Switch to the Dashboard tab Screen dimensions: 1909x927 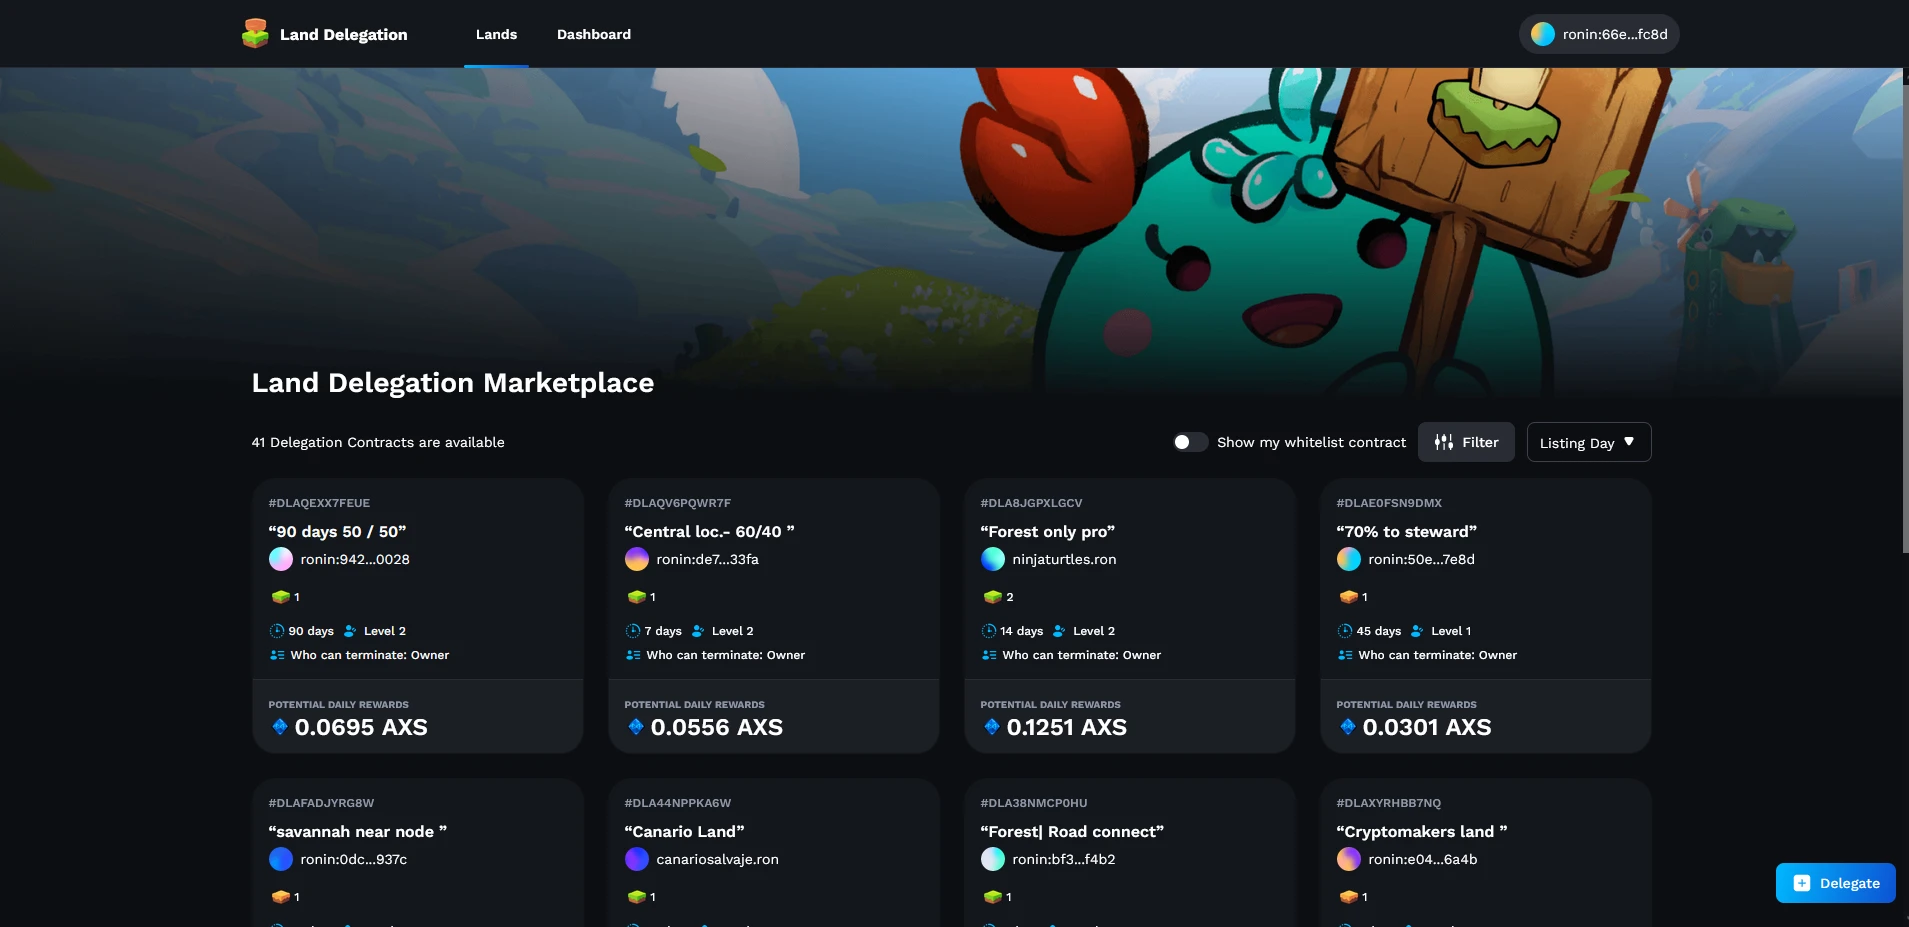(x=593, y=34)
